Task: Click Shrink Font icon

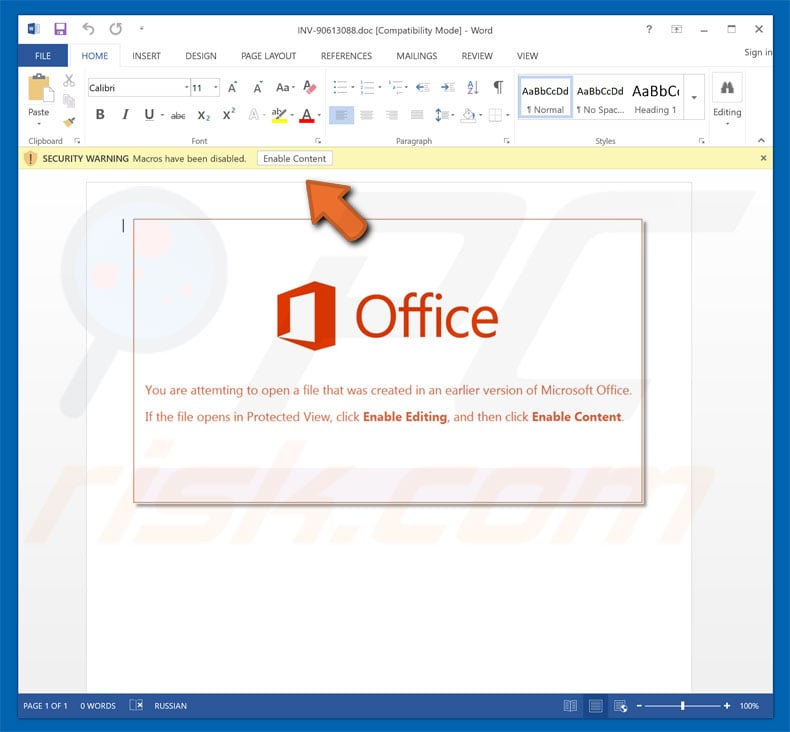Action: (x=257, y=88)
